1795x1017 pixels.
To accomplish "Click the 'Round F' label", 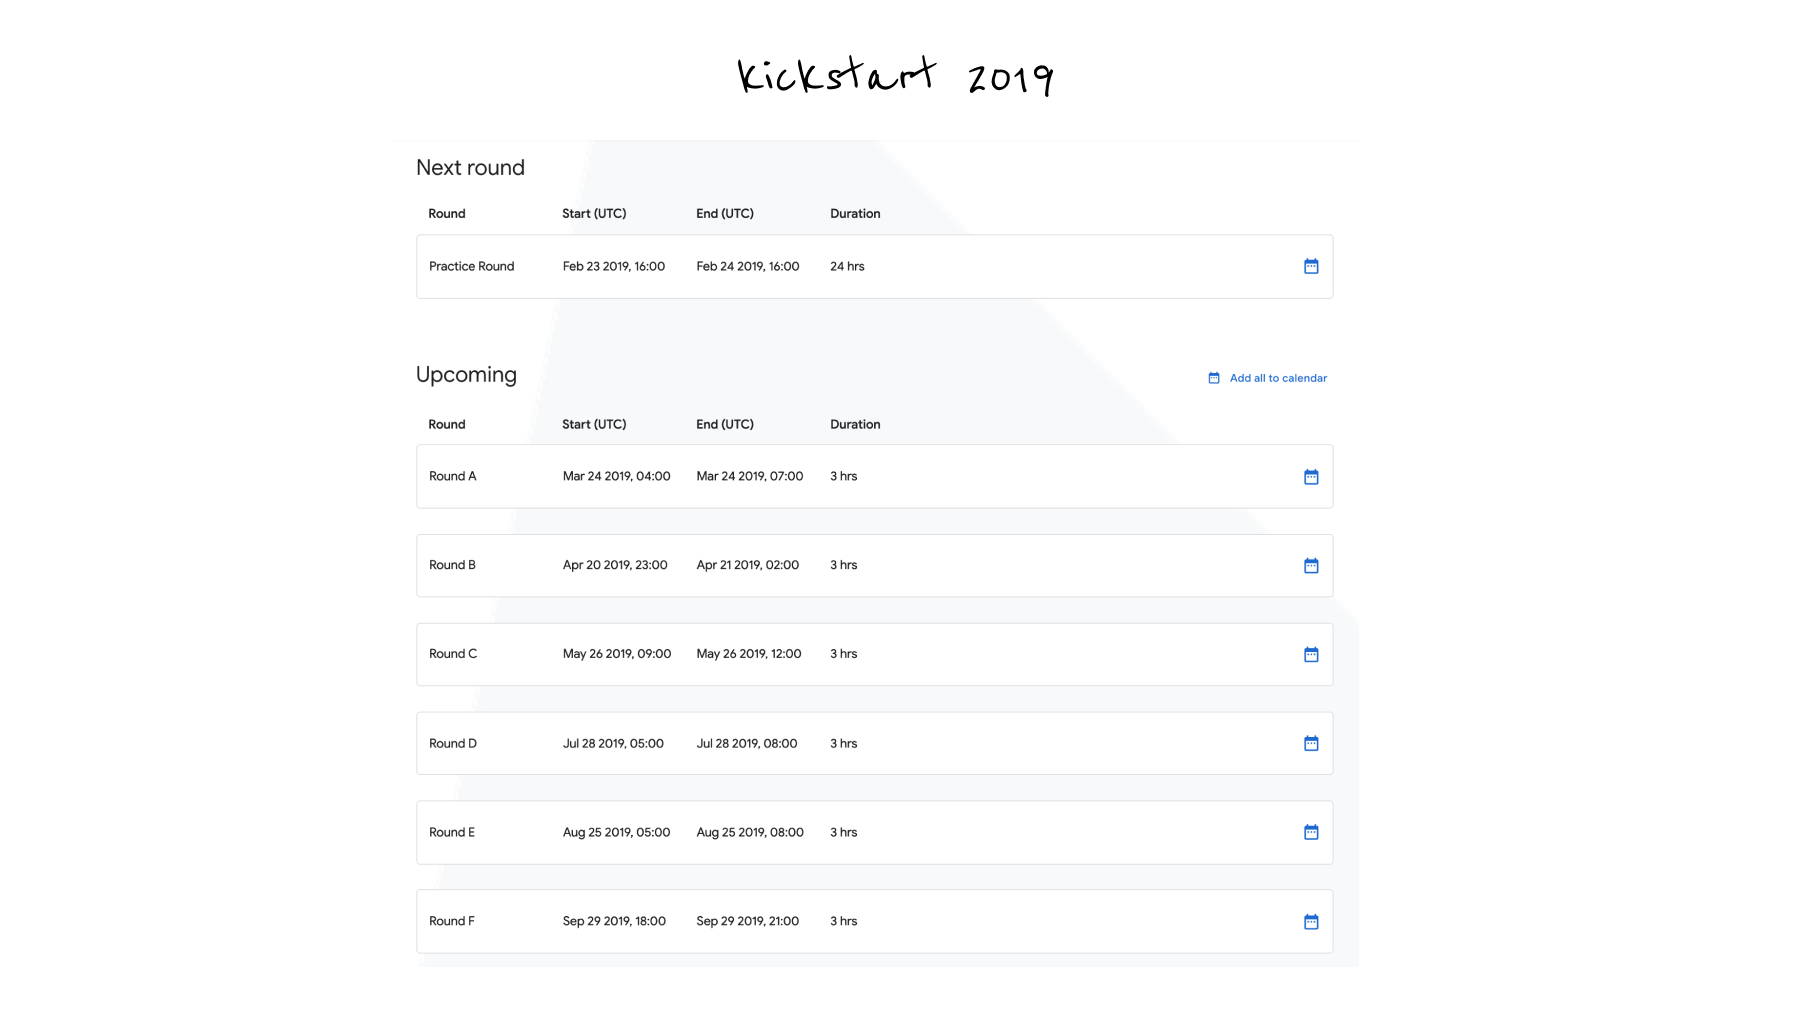I will tap(452, 921).
